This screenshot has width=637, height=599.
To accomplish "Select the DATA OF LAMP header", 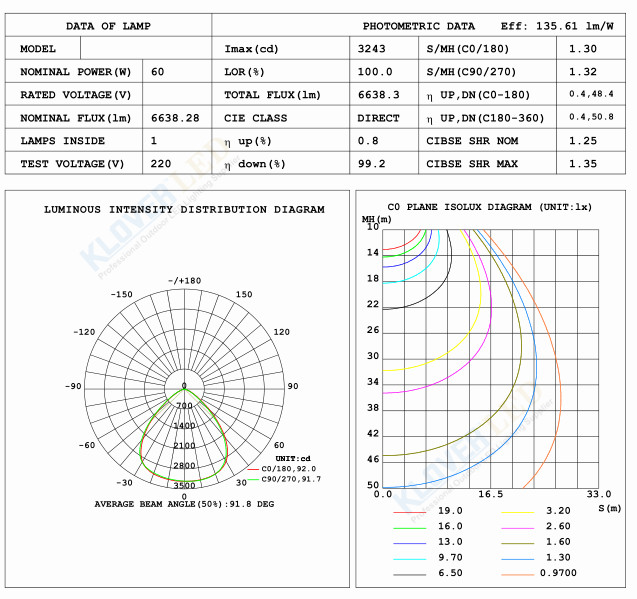I will click(x=108, y=26).
